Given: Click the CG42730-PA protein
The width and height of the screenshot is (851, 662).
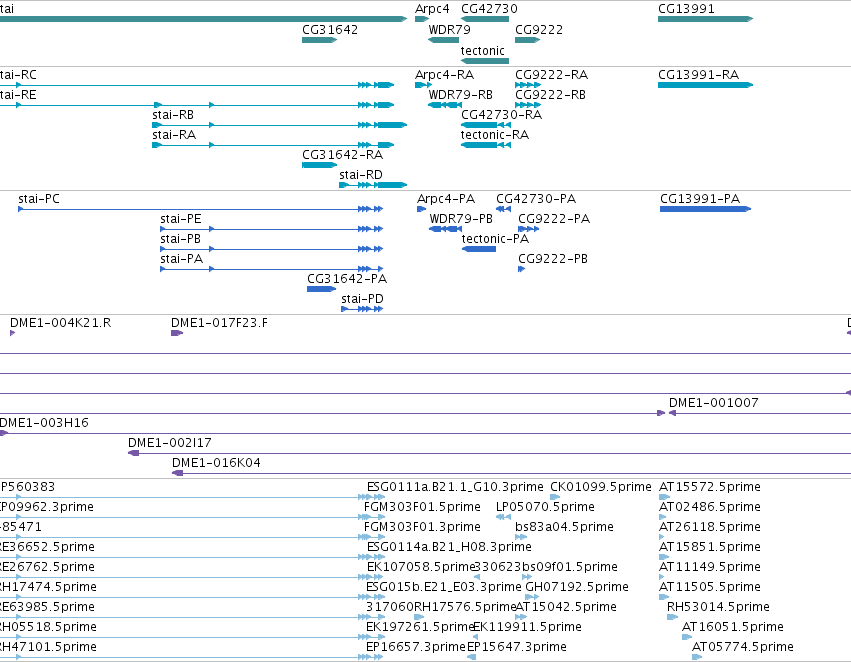Looking at the screenshot, I should click(503, 209).
